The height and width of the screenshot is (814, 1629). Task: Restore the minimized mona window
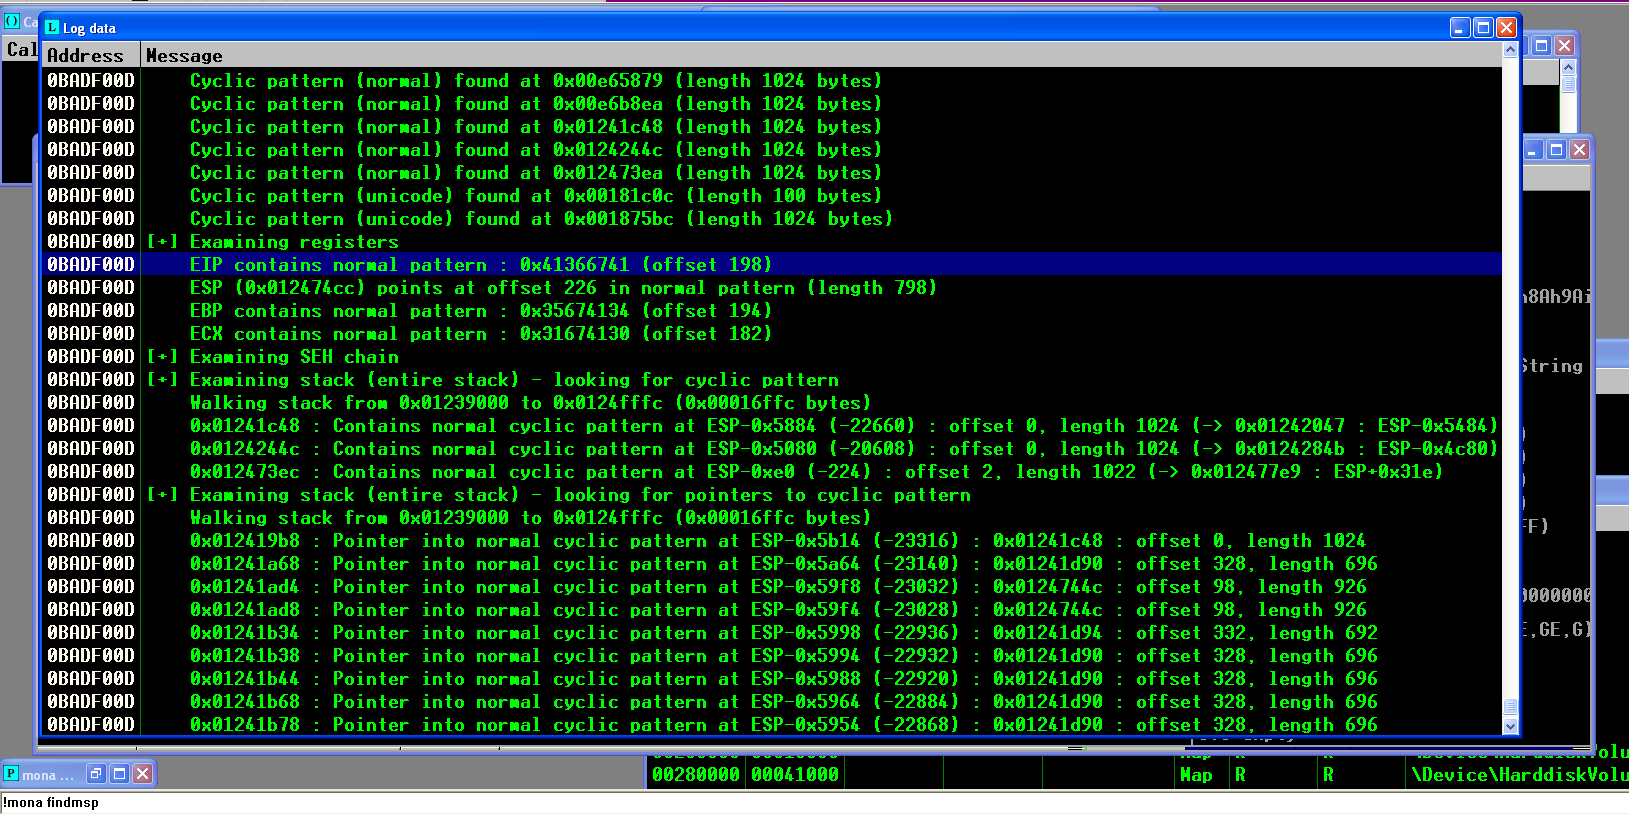(96, 773)
